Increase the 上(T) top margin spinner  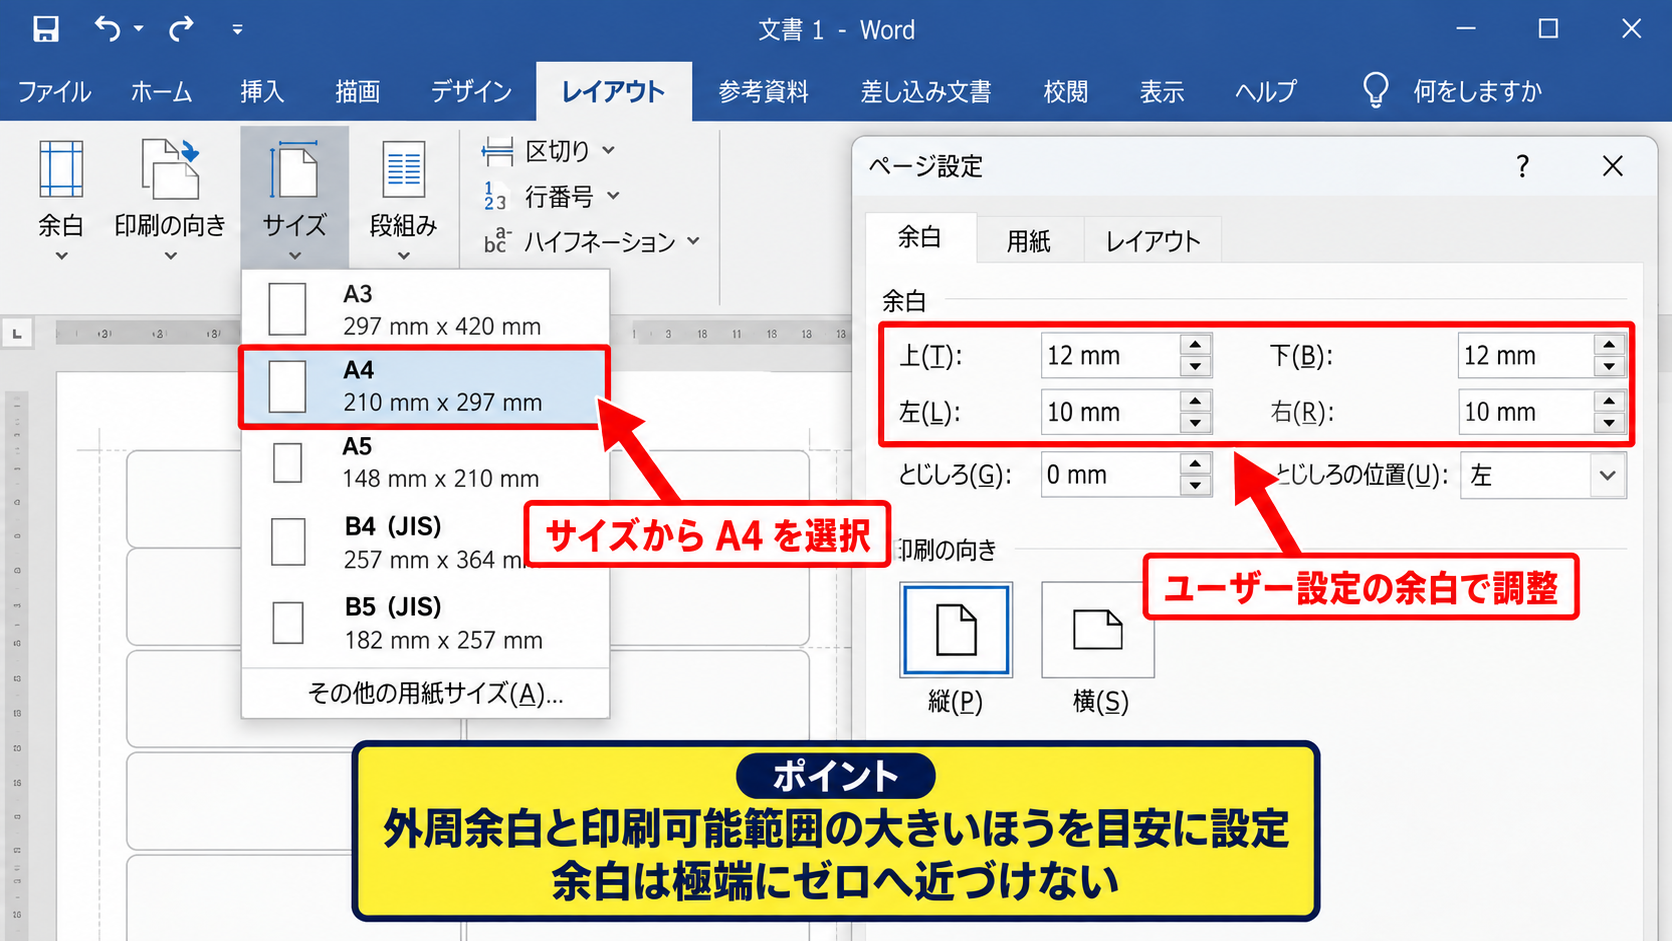click(1195, 344)
